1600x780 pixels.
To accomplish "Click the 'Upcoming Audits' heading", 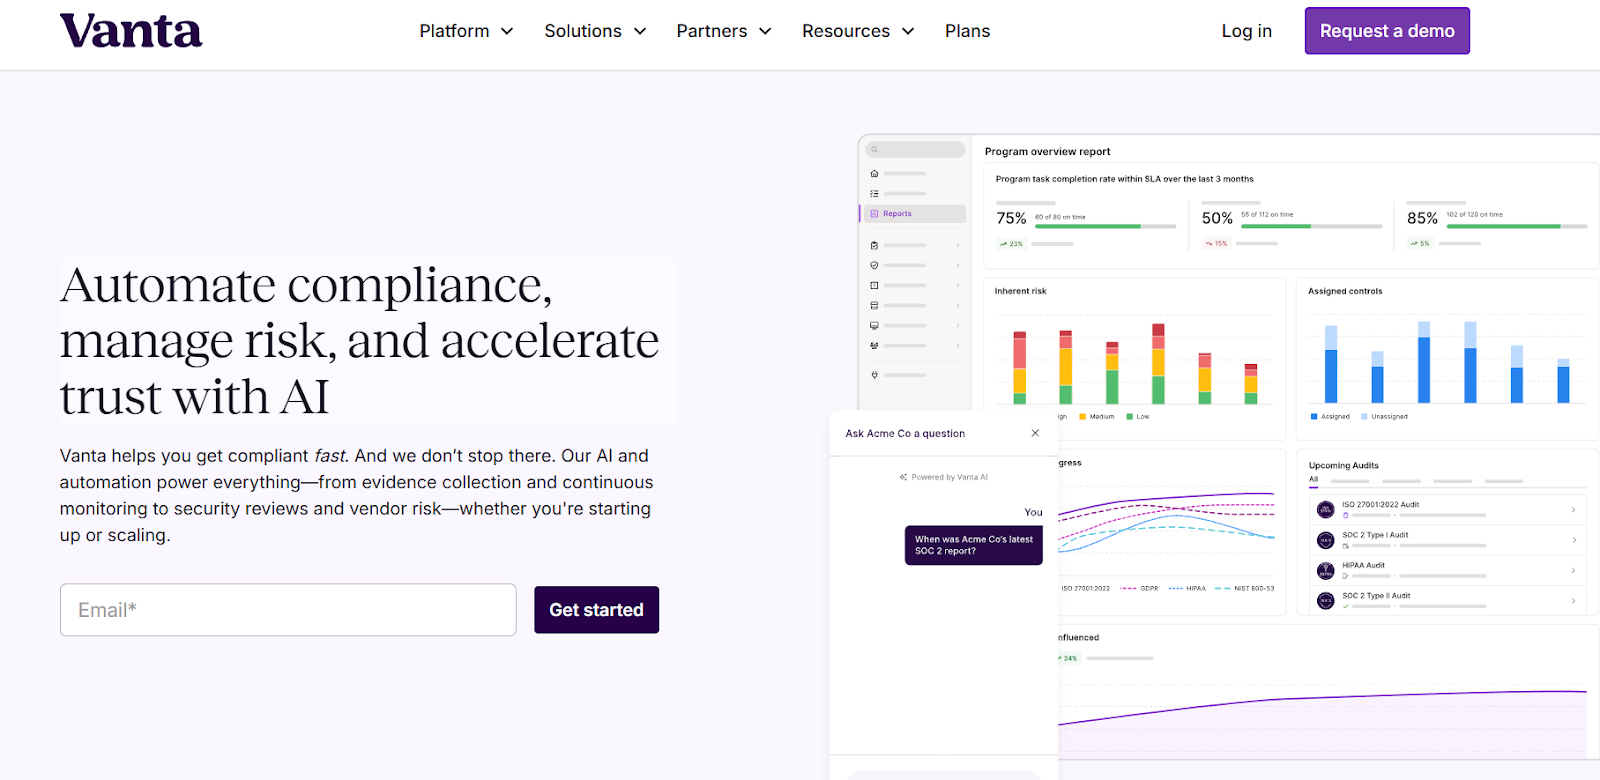I will coord(1343,466).
